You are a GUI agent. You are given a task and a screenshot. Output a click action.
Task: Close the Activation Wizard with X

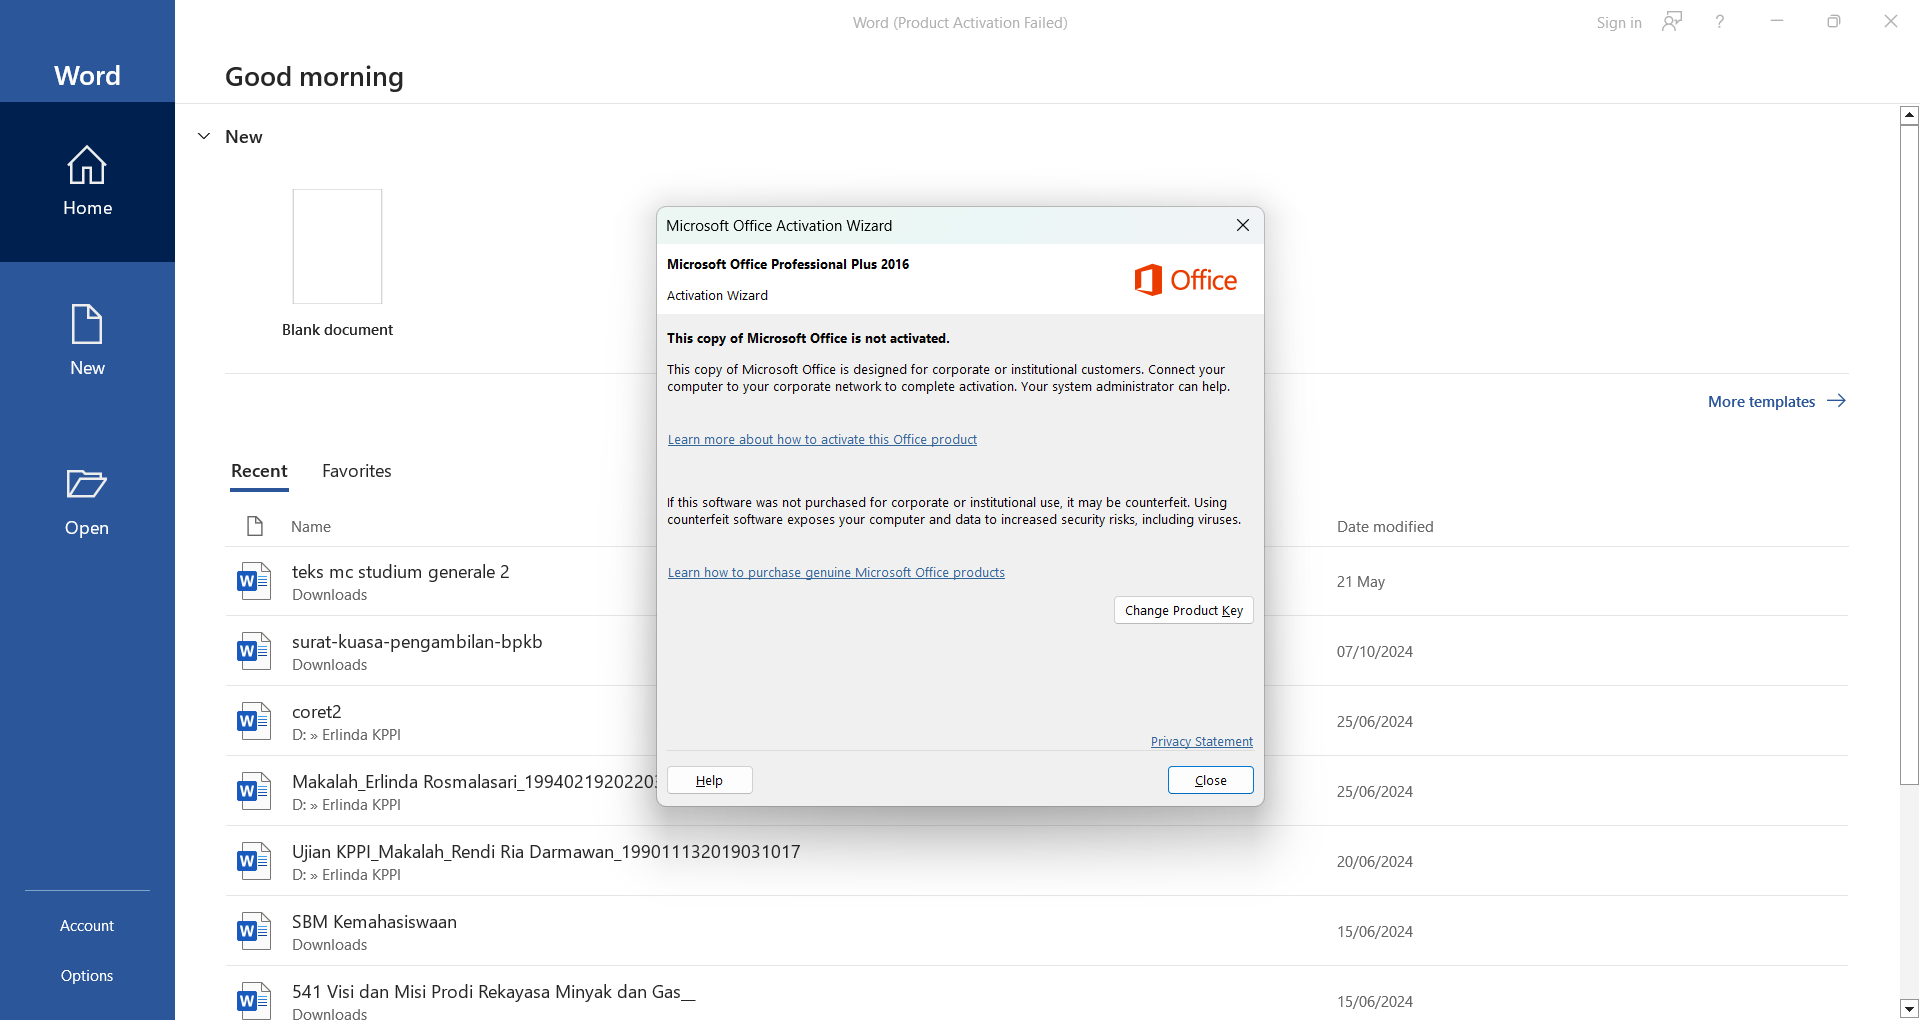click(x=1243, y=226)
